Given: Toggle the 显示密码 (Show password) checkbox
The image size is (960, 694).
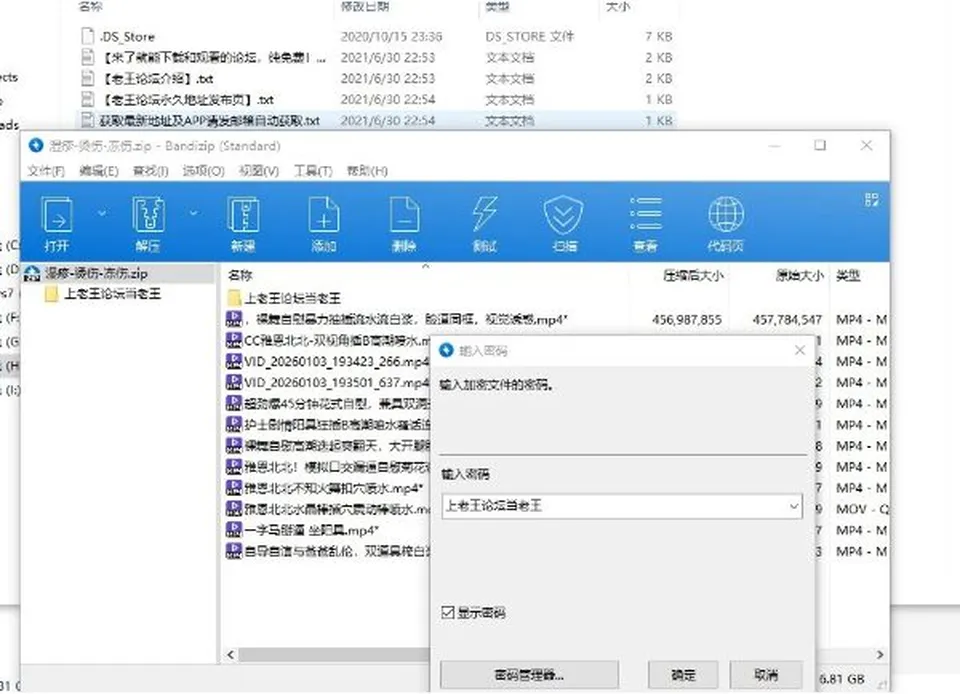Looking at the screenshot, I should pos(448,612).
